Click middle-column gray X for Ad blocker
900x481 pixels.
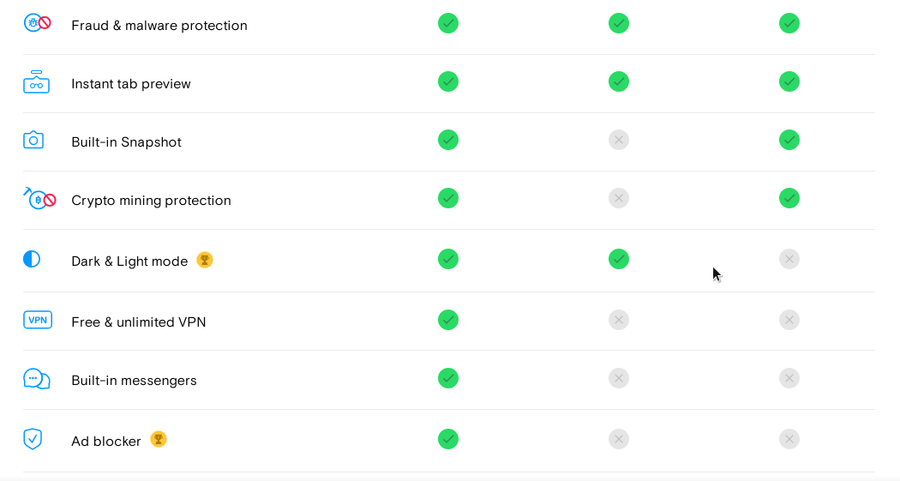tap(619, 439)
